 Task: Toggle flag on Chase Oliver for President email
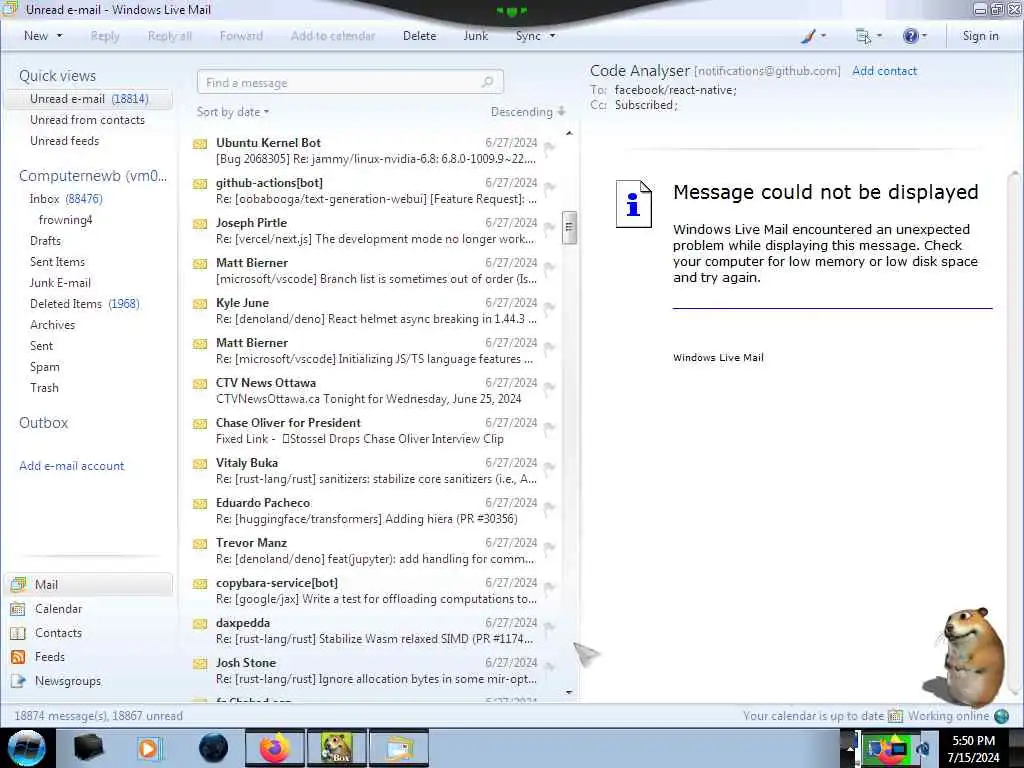(549, 428)
